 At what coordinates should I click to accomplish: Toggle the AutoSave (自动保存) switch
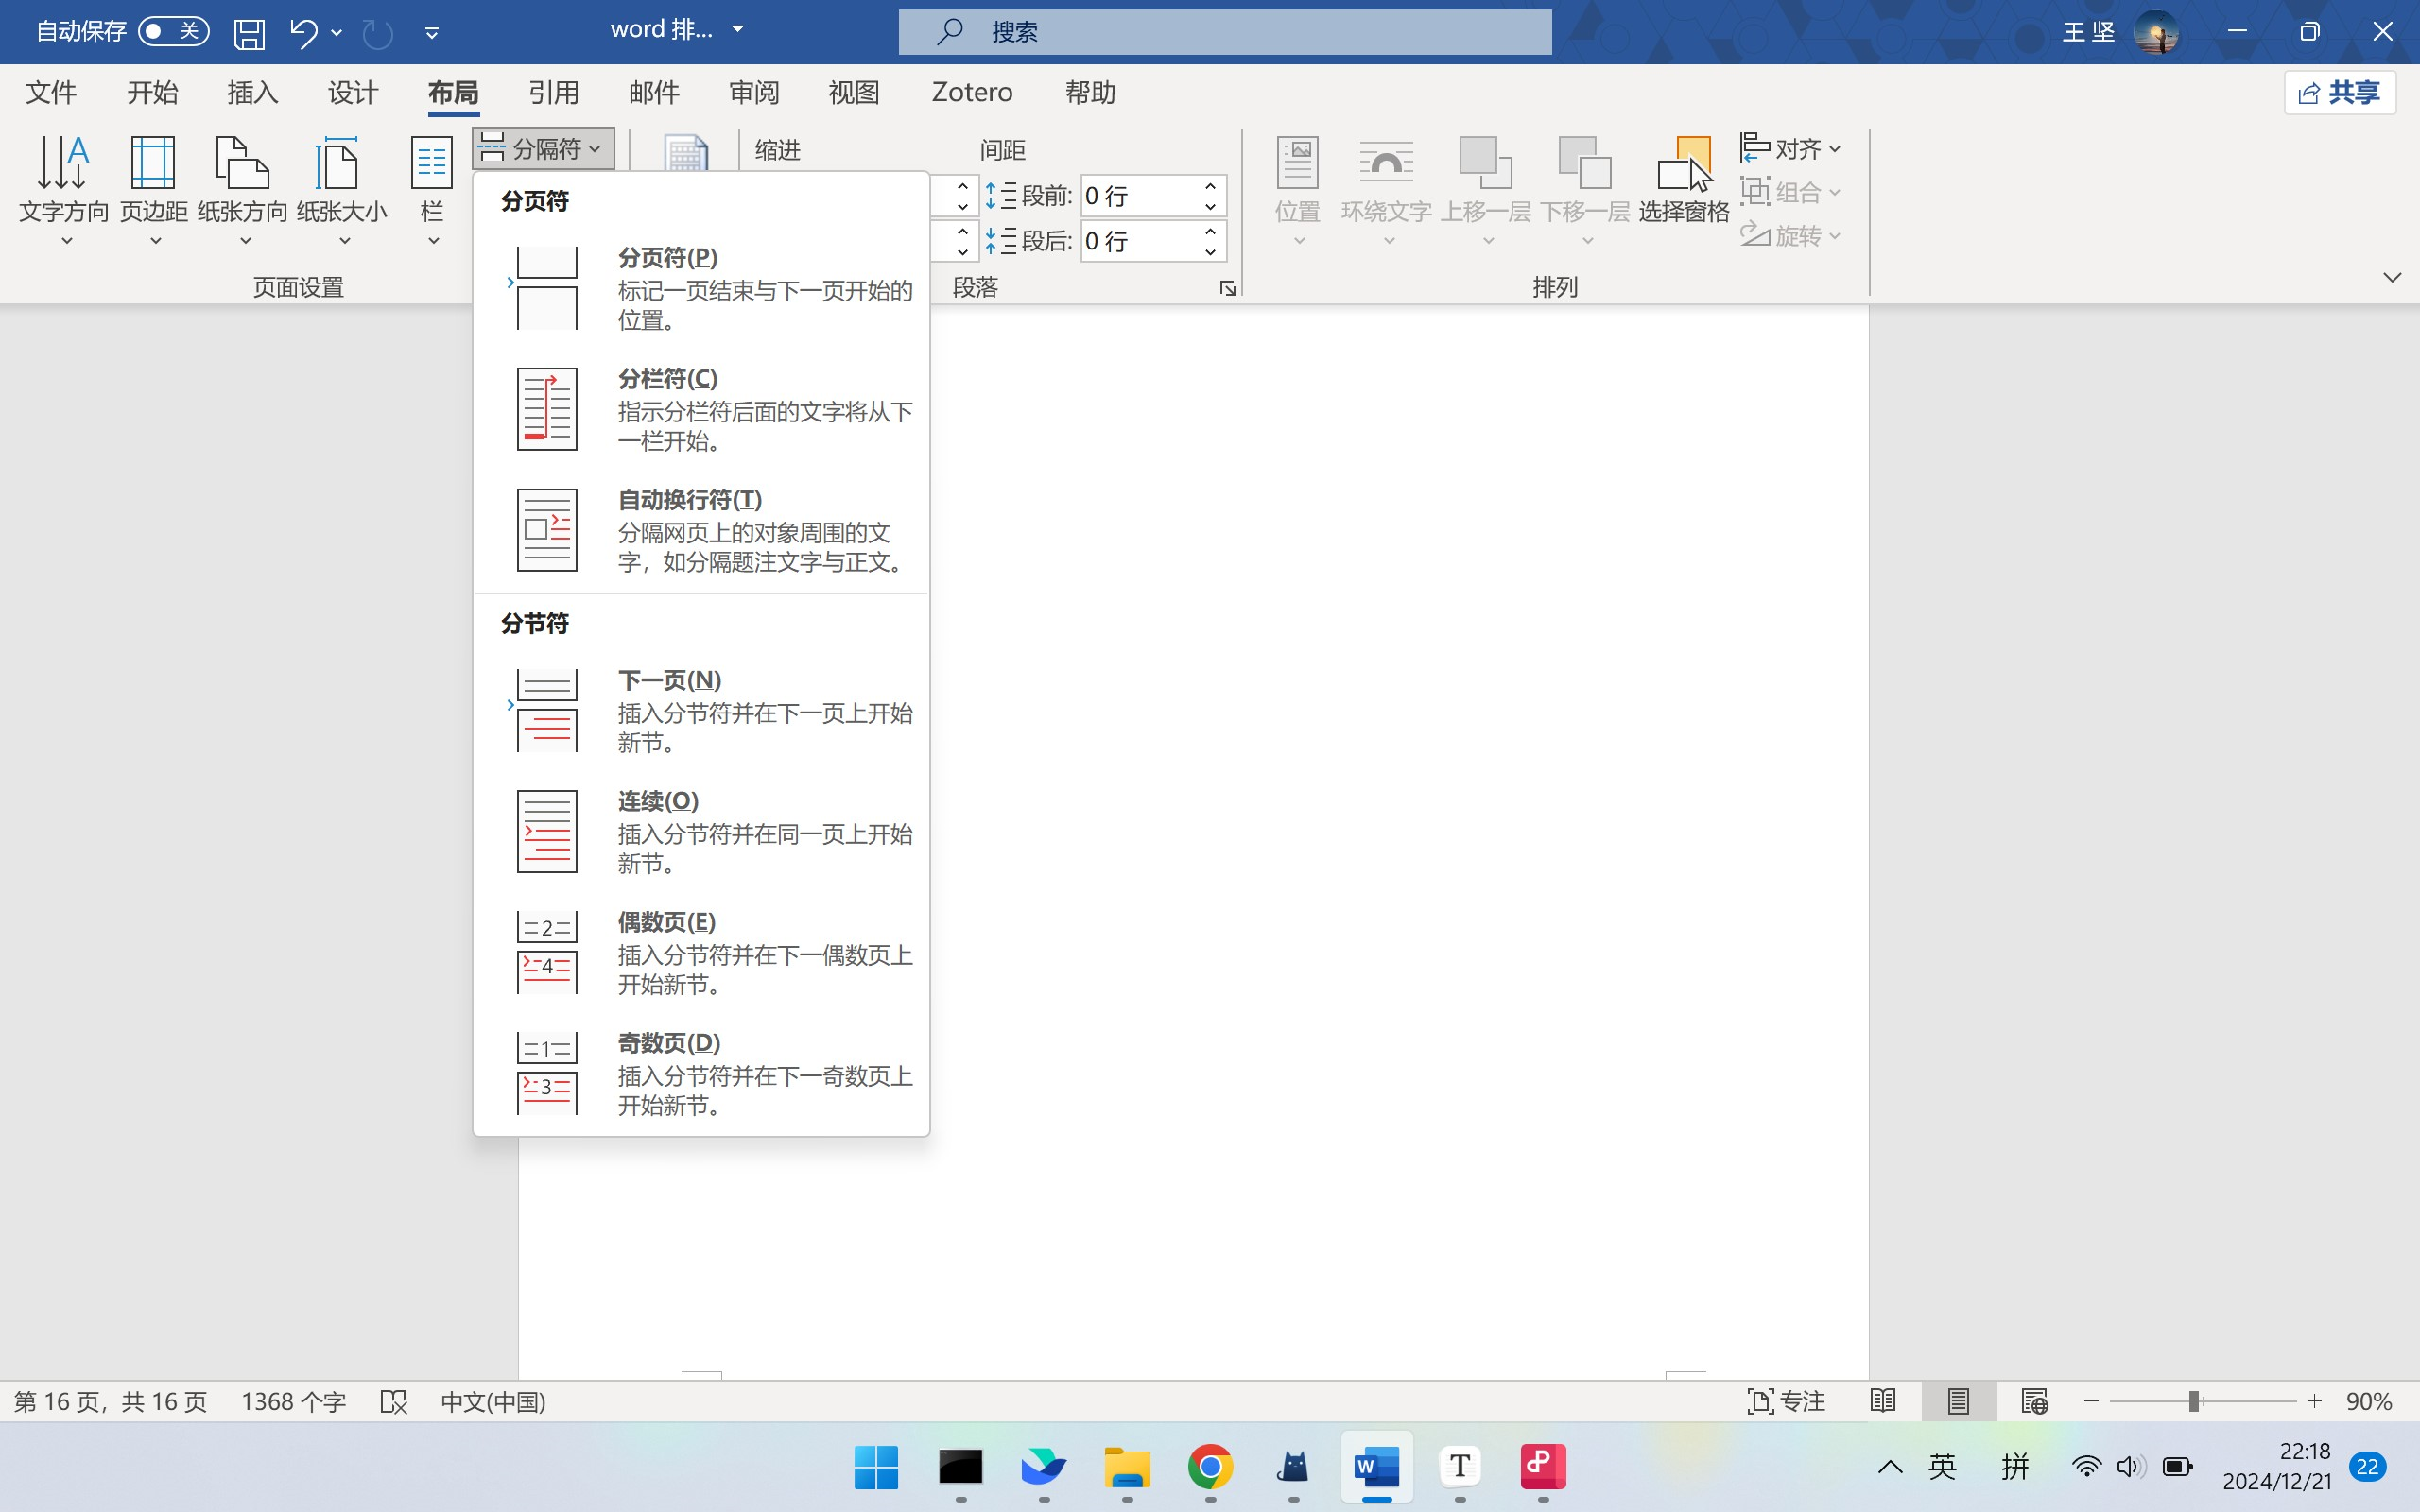(x=173, y=31)
